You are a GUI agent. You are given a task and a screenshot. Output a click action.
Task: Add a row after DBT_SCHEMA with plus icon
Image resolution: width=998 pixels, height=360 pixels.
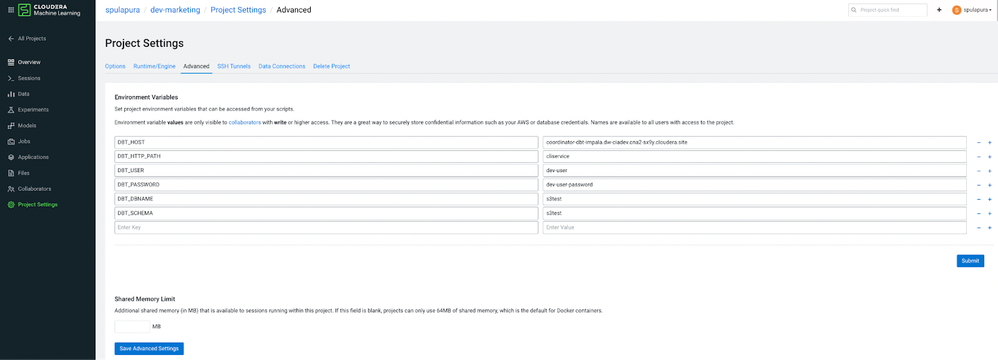[990, 213]
